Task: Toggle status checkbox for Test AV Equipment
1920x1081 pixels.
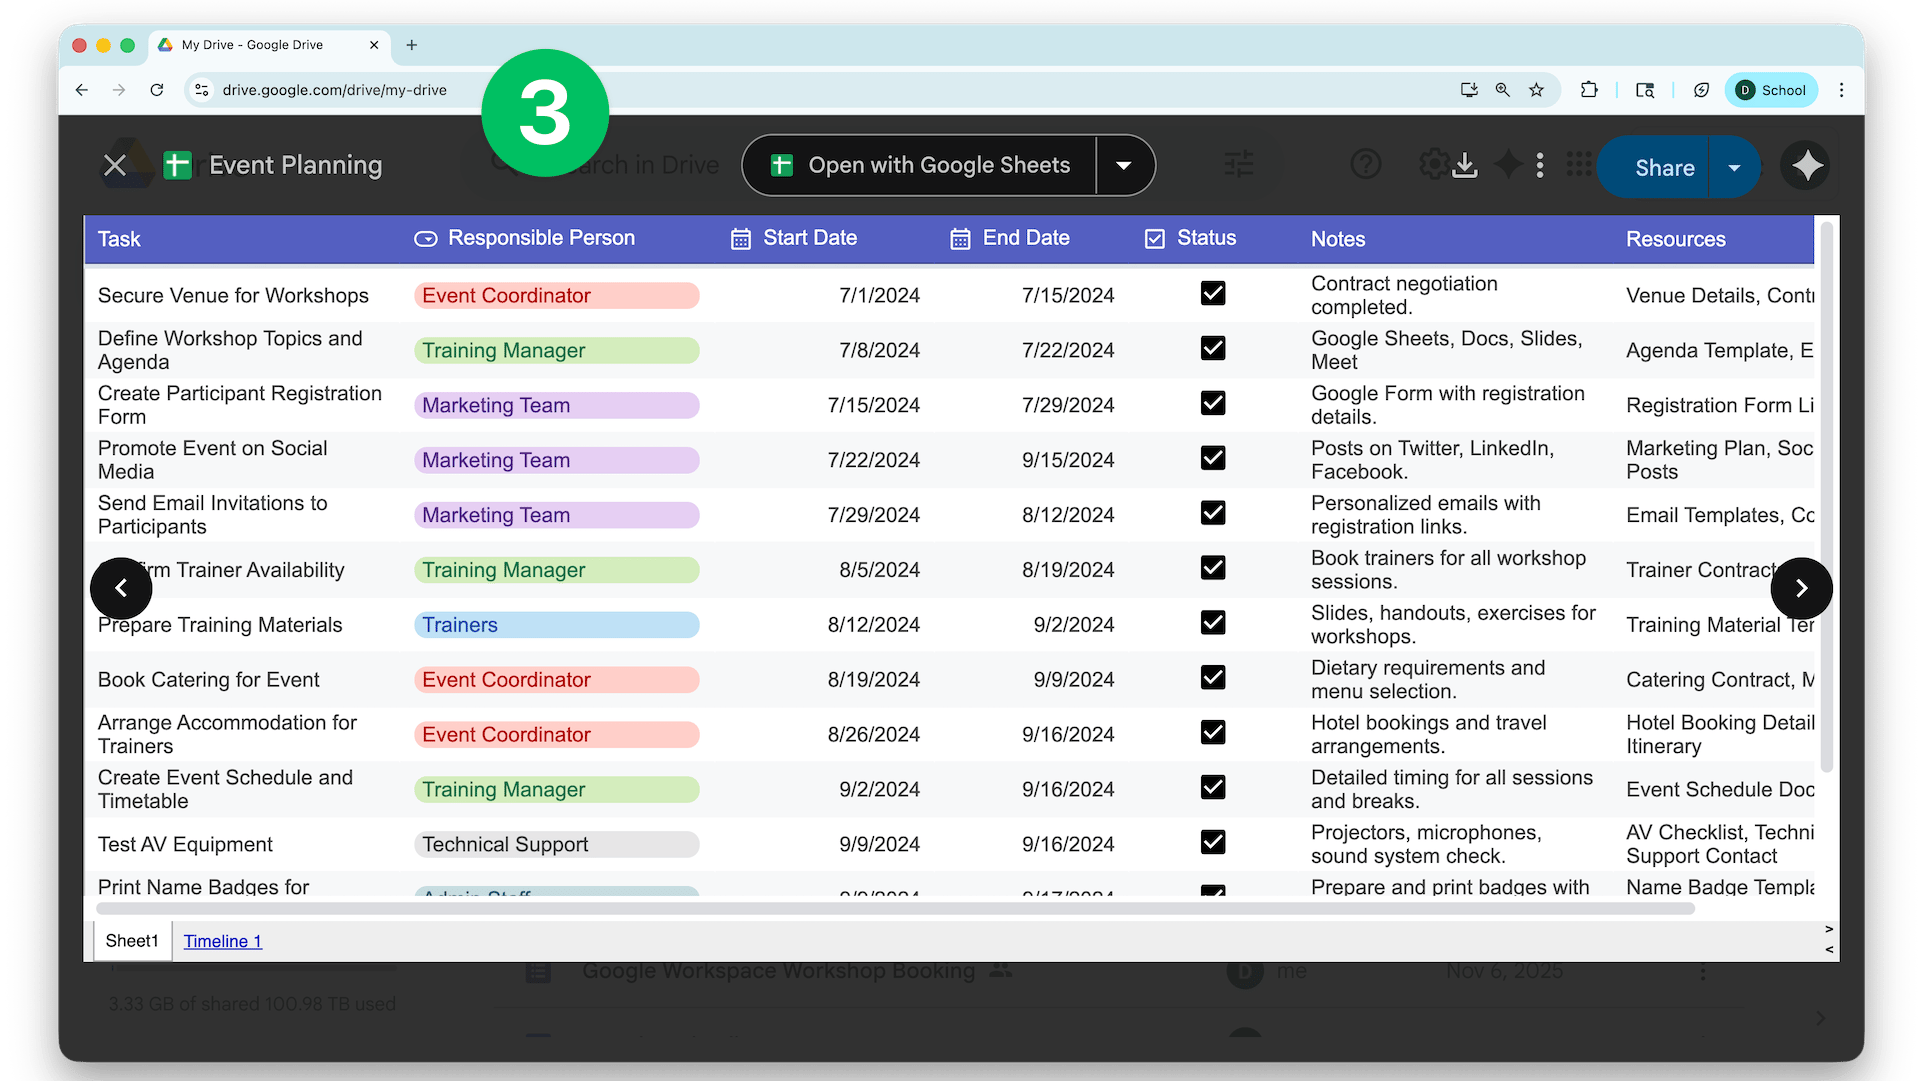Action: click(x=1213, y=843)
